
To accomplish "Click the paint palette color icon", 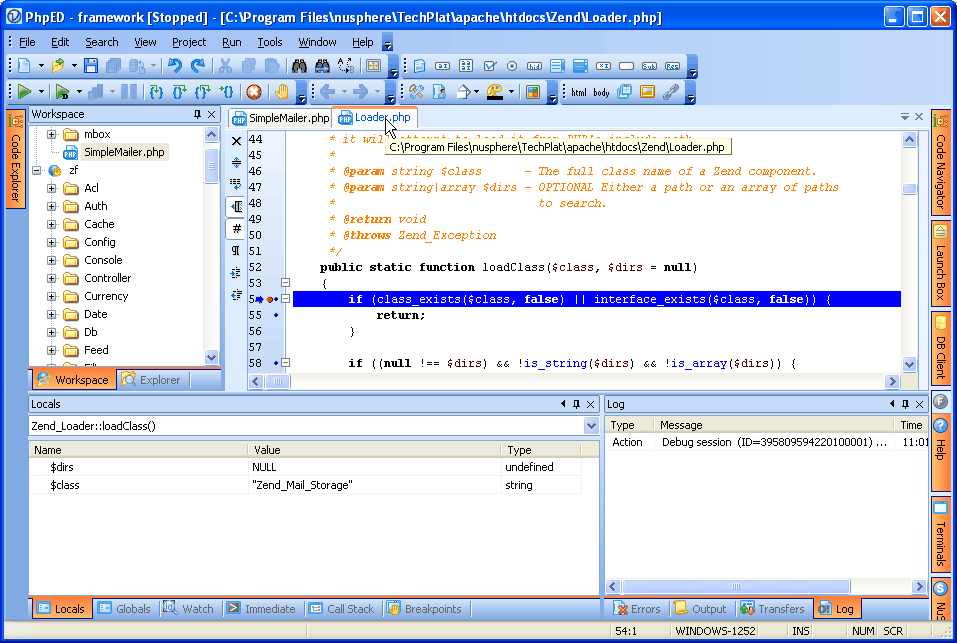I will [x=495, y=92].
